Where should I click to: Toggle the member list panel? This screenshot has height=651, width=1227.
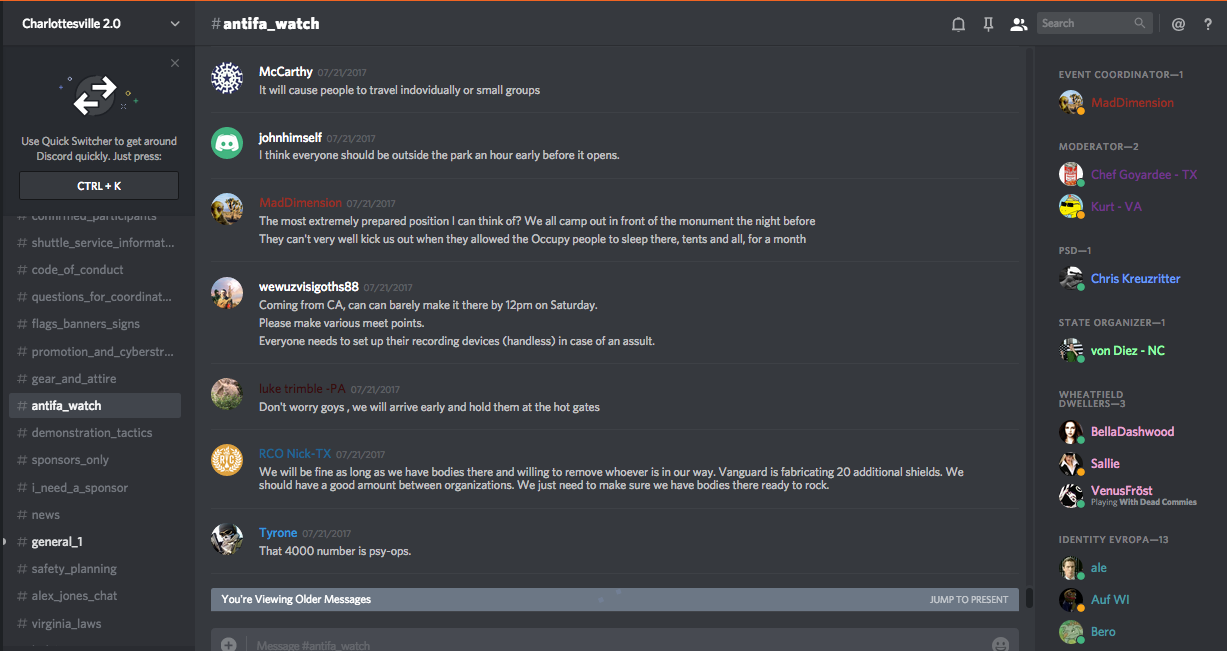(x=1018, y=24)
